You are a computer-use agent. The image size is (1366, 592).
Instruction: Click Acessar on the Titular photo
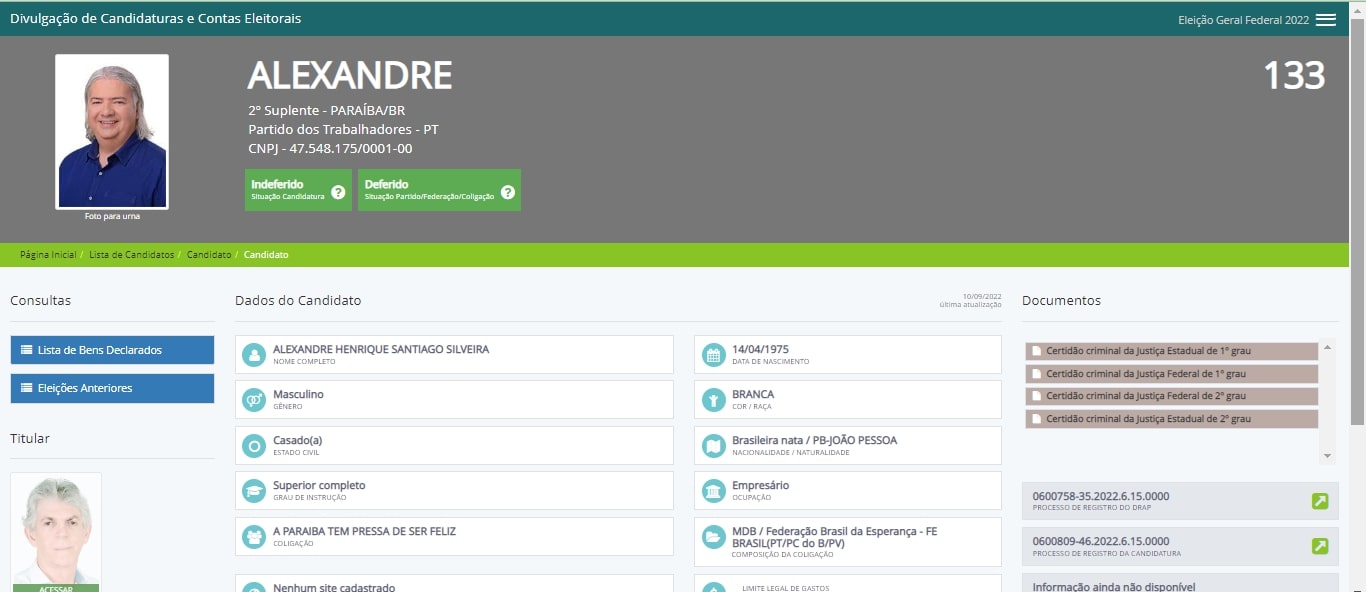click(56, 588)
